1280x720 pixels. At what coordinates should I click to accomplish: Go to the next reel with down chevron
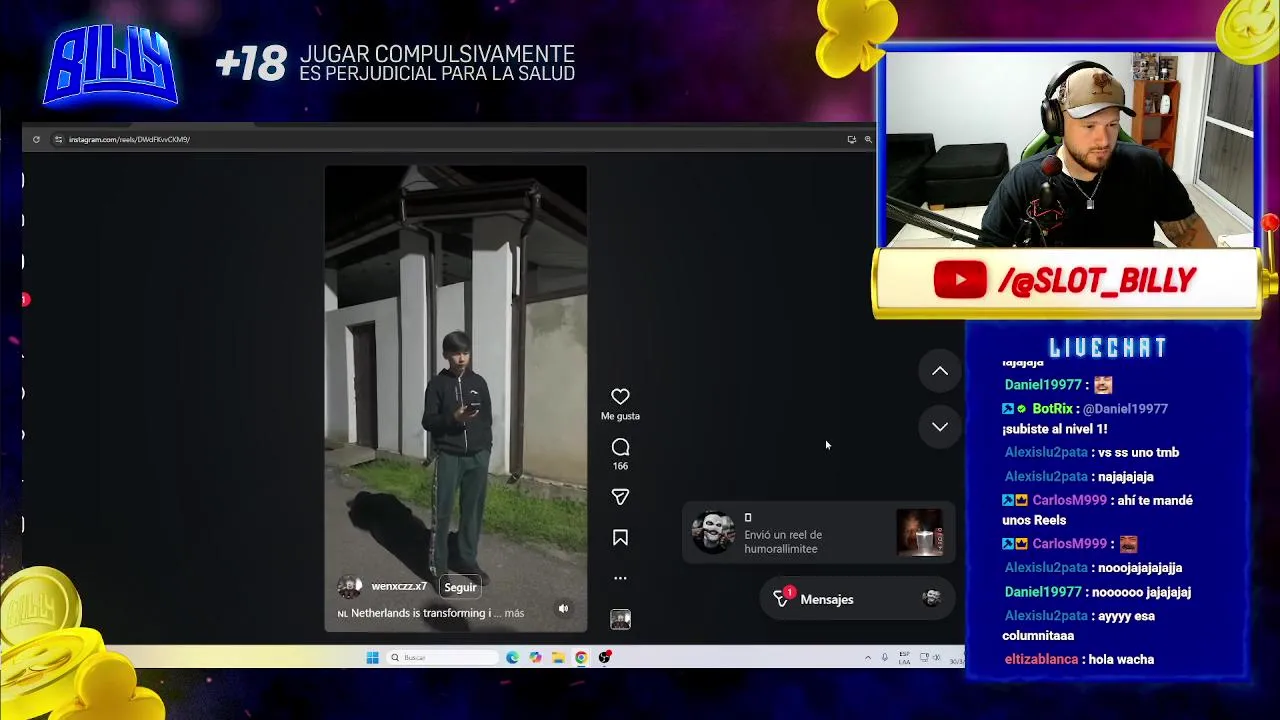click(940, 427)
